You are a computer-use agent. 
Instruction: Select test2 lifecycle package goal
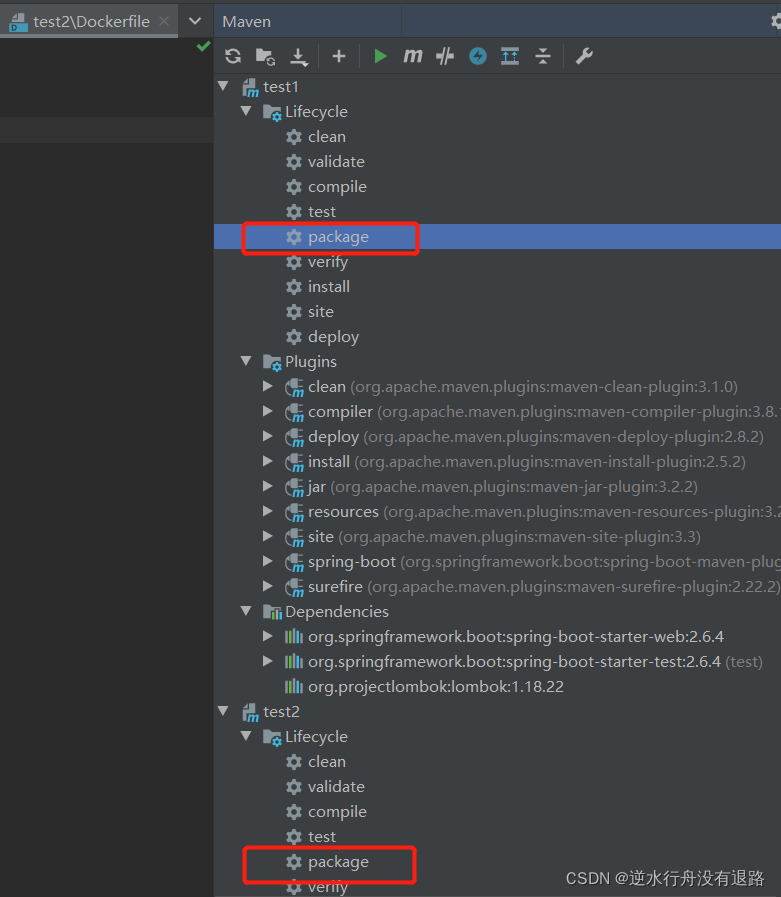[x=338, y=862]
